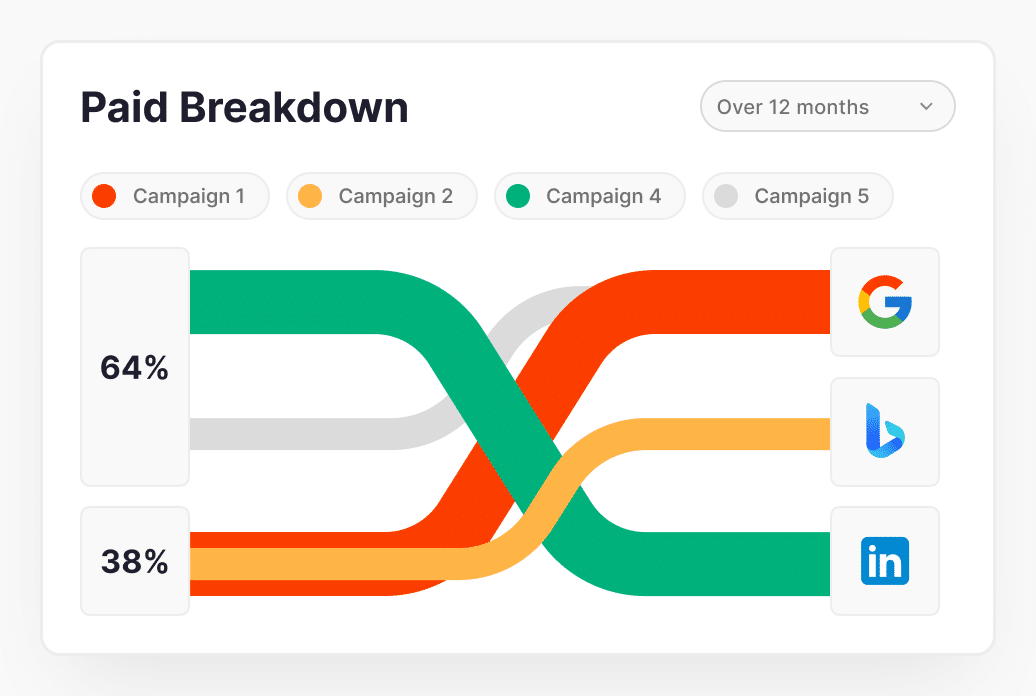Toggle the Campaign 5 legend chip
This screenshot has height=696, width=1036.
(797, 196)
